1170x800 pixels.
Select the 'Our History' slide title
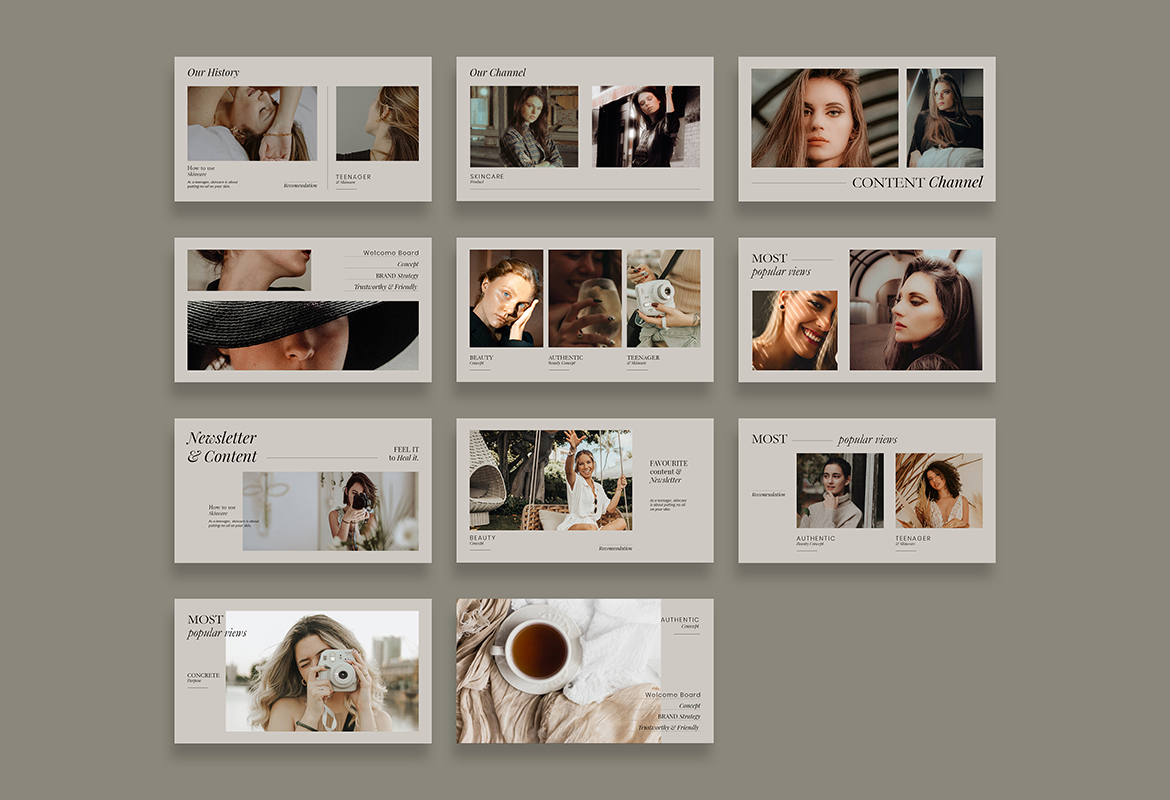click(x=213, y=72)
